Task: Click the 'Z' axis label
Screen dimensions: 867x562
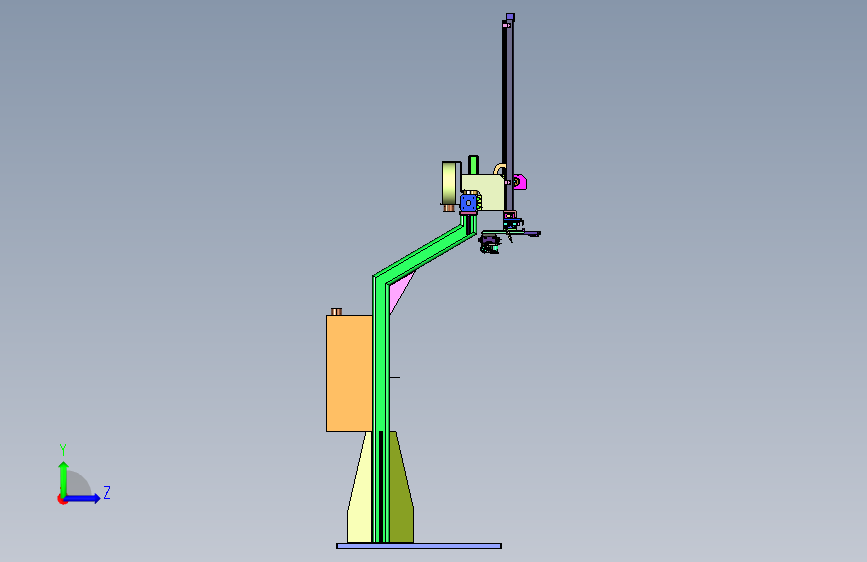Action: [107, 492]
